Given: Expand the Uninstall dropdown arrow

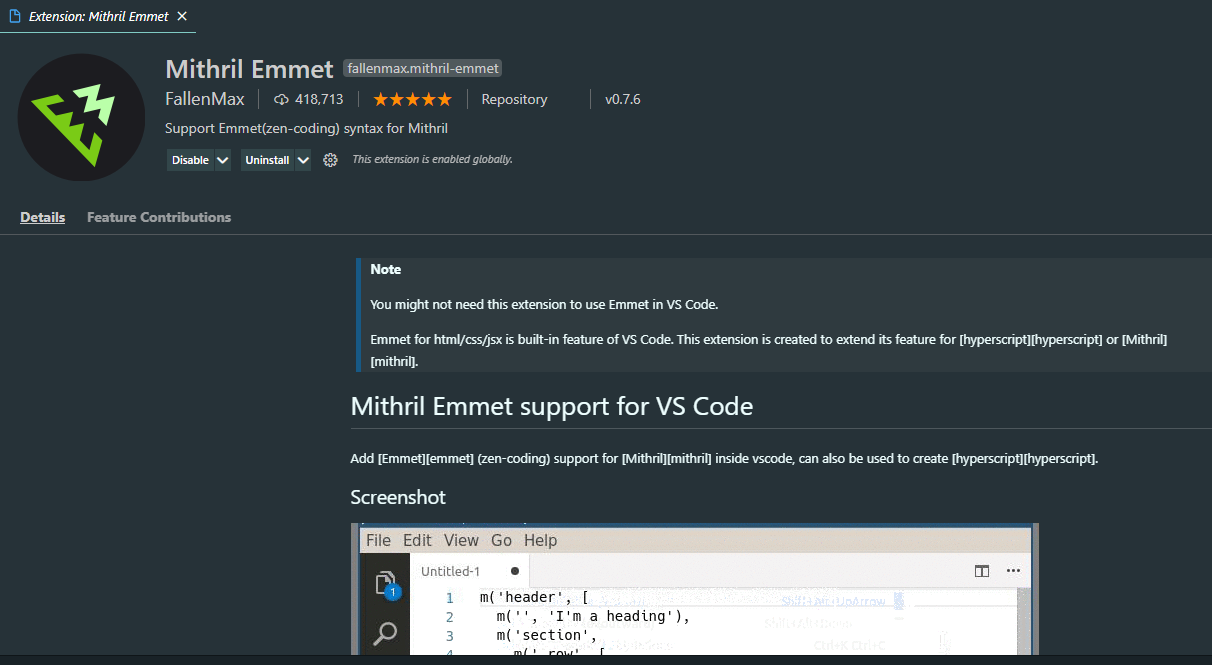Looking at the screenshot, I should [303, 160].
